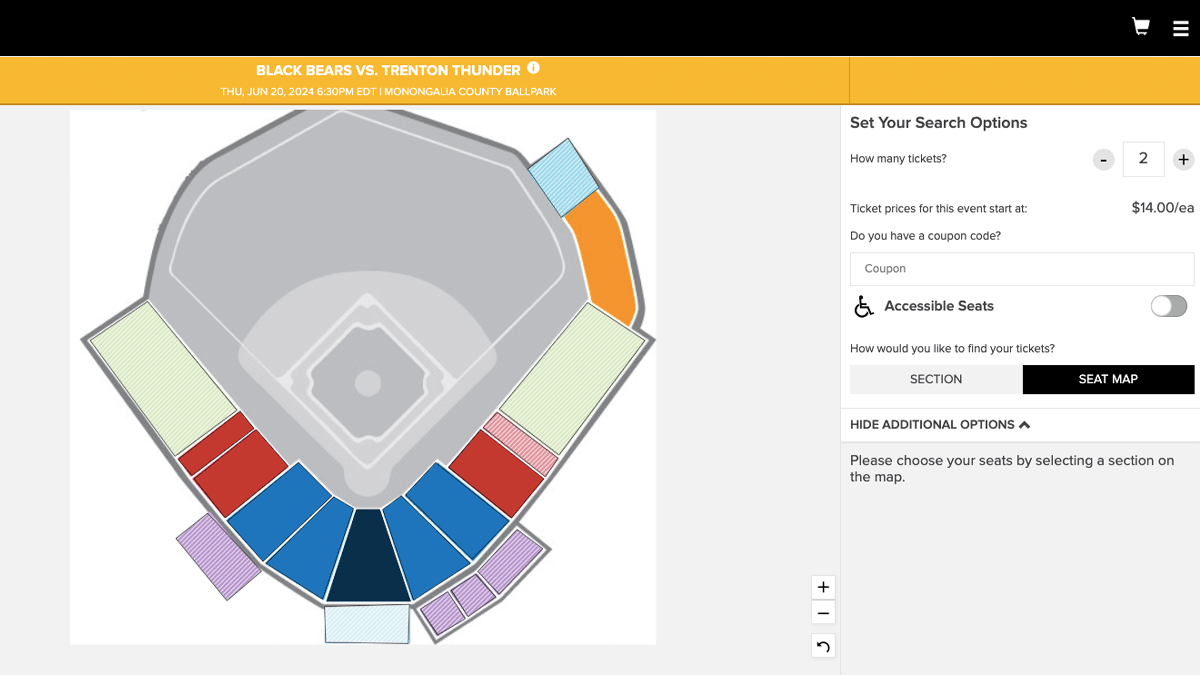
Task: Choose the light blue section below home plate
Action: click(367, 623)
